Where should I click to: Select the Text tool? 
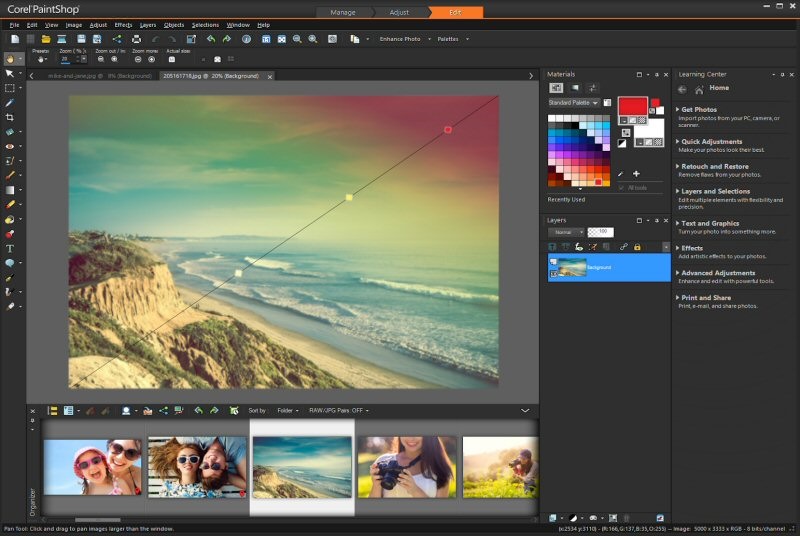(x=10, y=248)
